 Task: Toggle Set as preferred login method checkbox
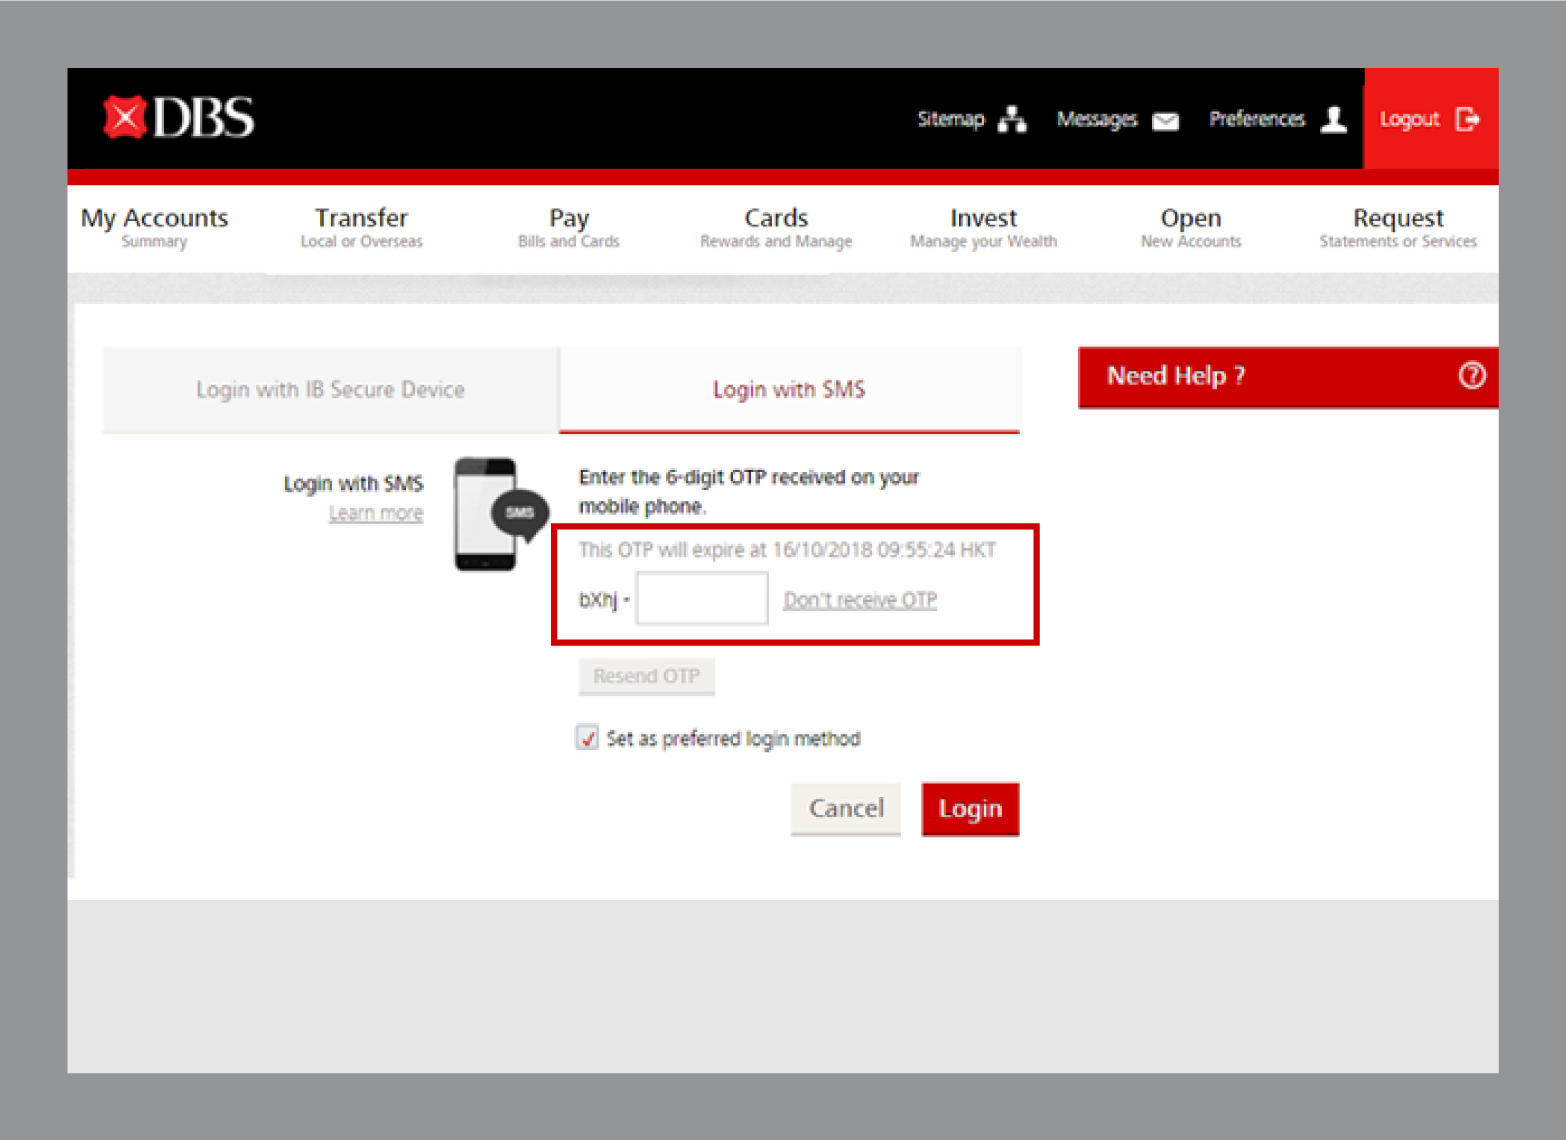[x=587, y=738]
